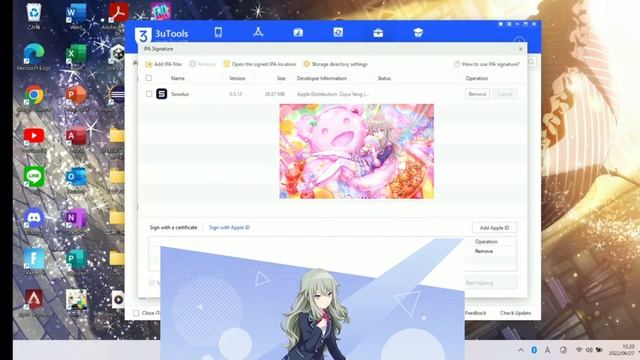Toggle the Close iTunes checkbox at bottom
Viewport: 640px width, 360px height.
(x=136, y=313)
